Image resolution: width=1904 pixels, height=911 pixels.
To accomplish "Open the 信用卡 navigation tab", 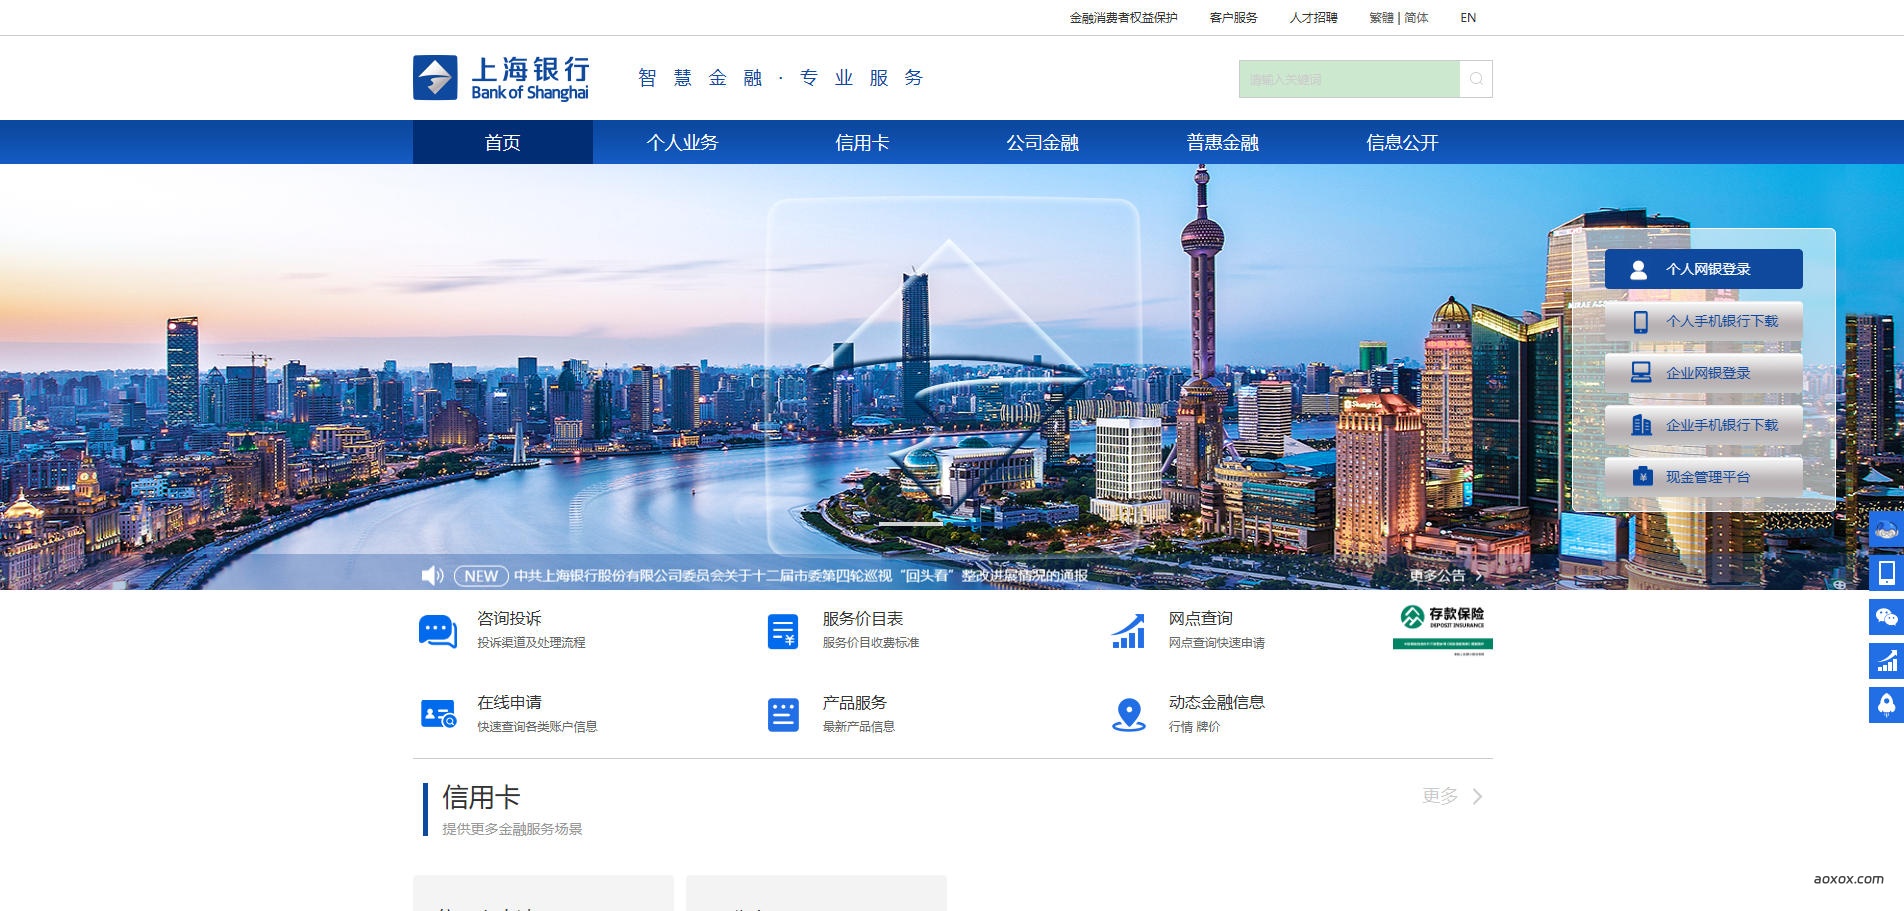I will point(863,142).
